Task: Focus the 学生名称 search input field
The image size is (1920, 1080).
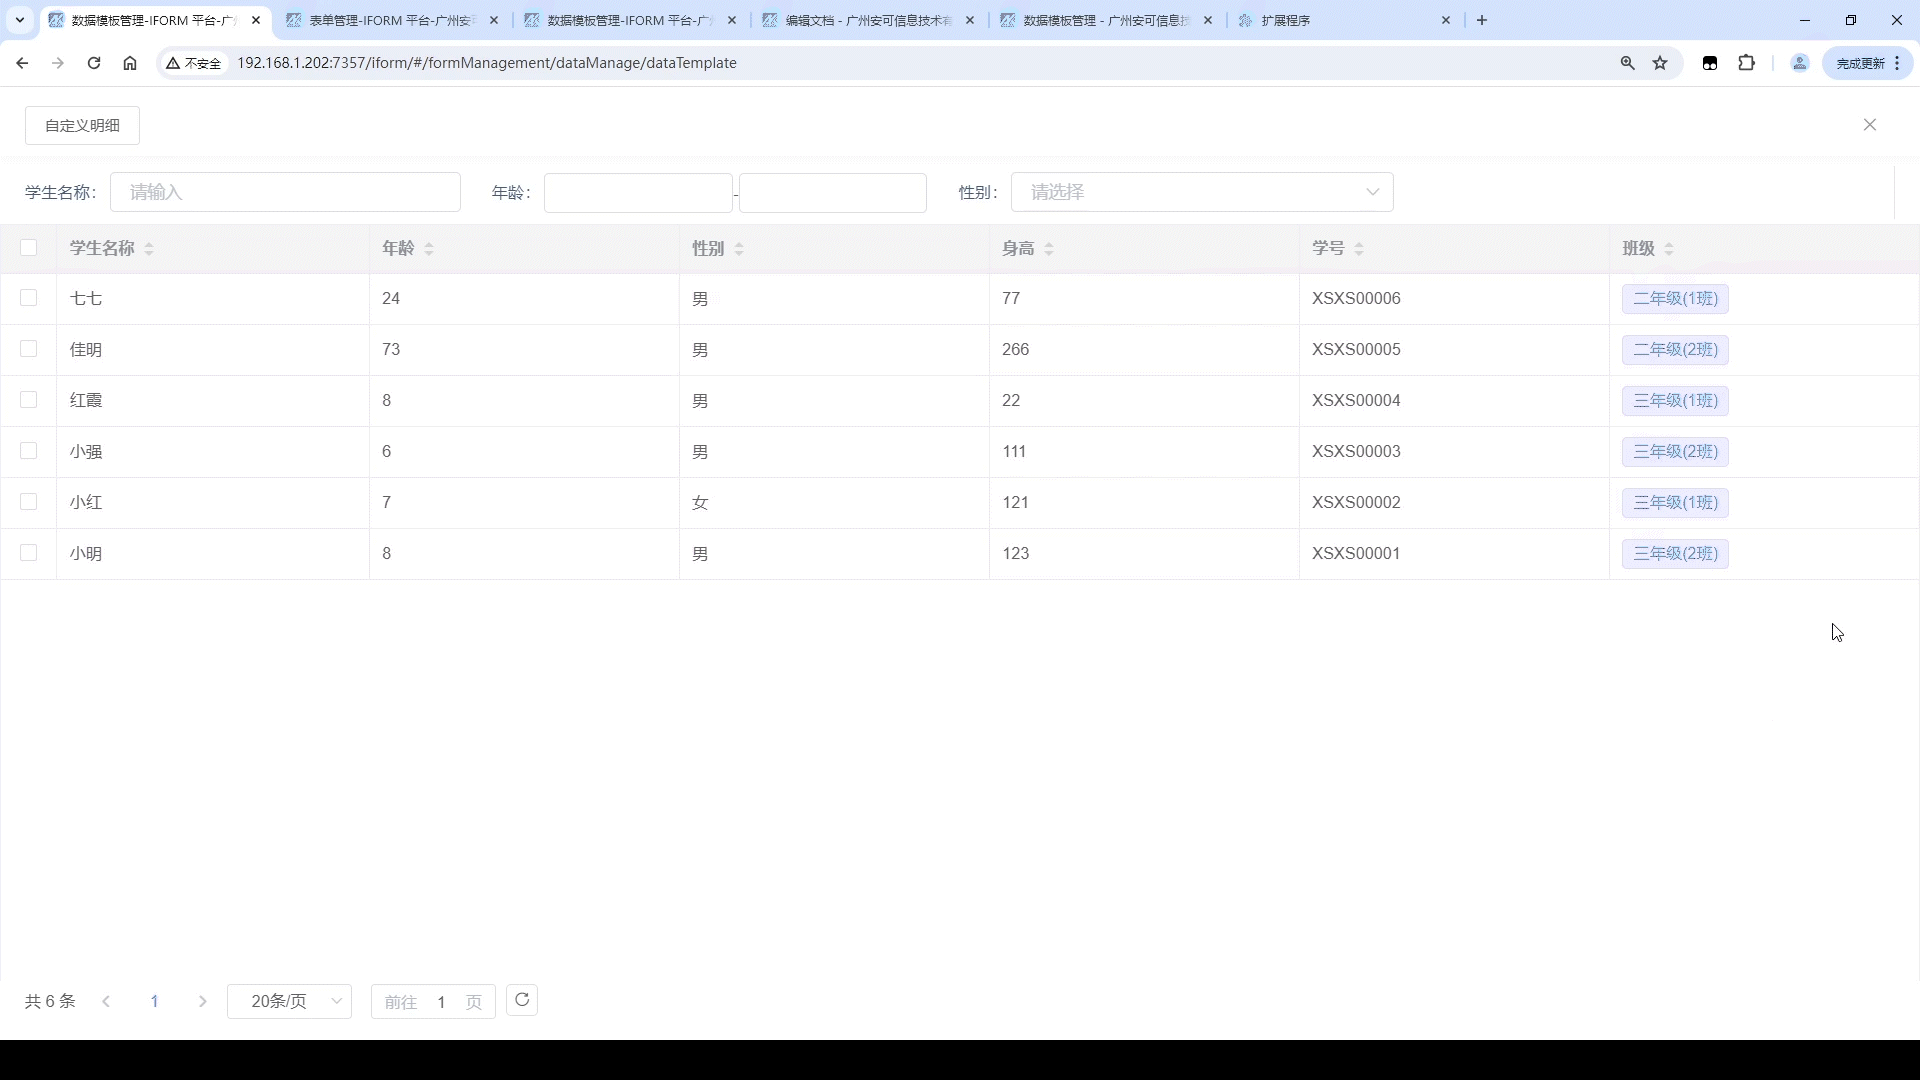Action: [285, 192]
